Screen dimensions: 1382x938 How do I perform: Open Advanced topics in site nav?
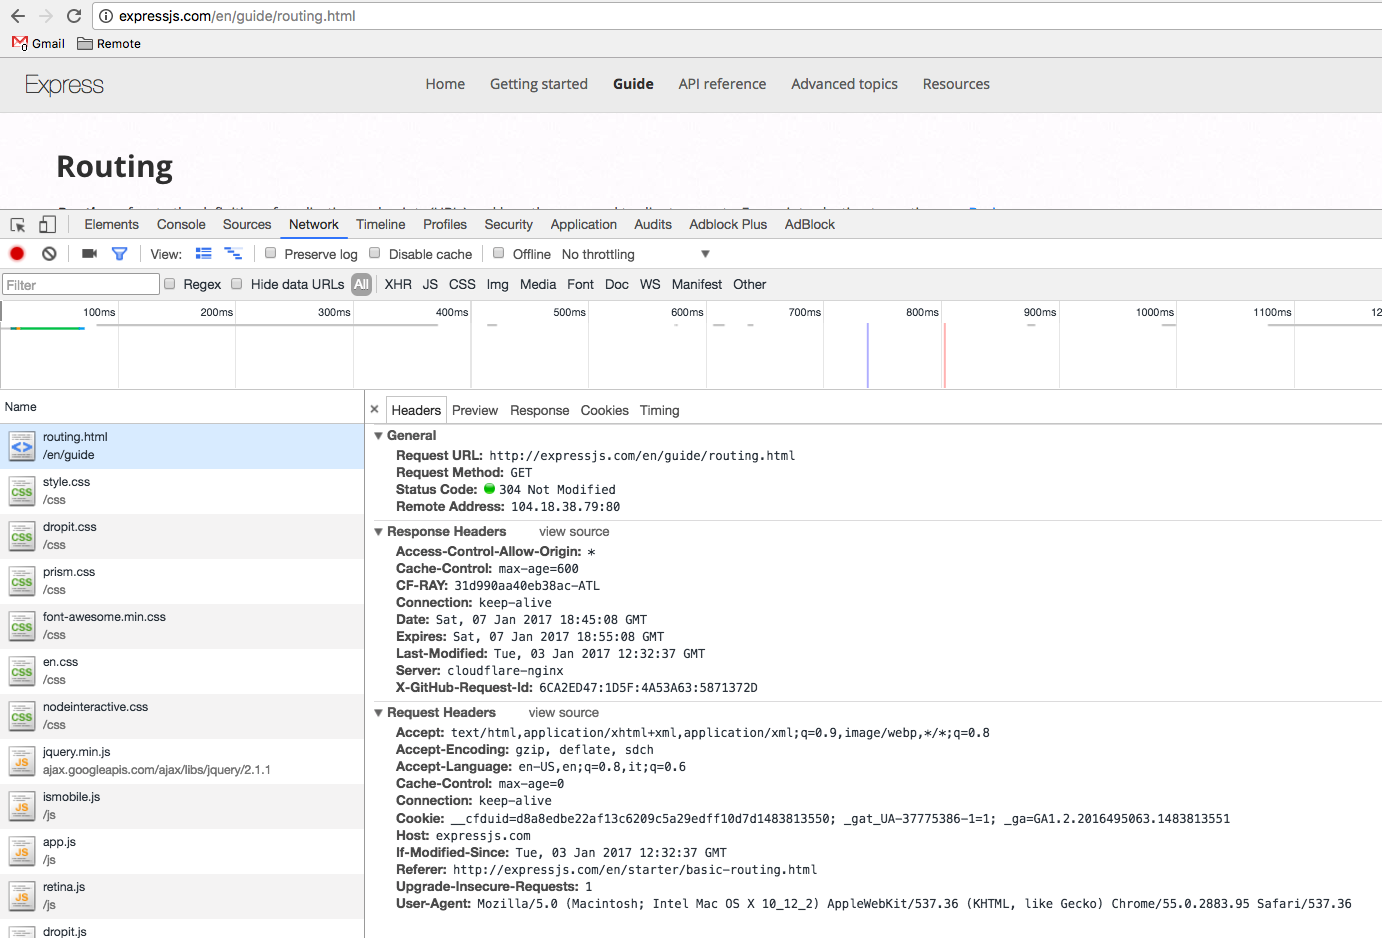pyautogui.click(x=845, y=84)
